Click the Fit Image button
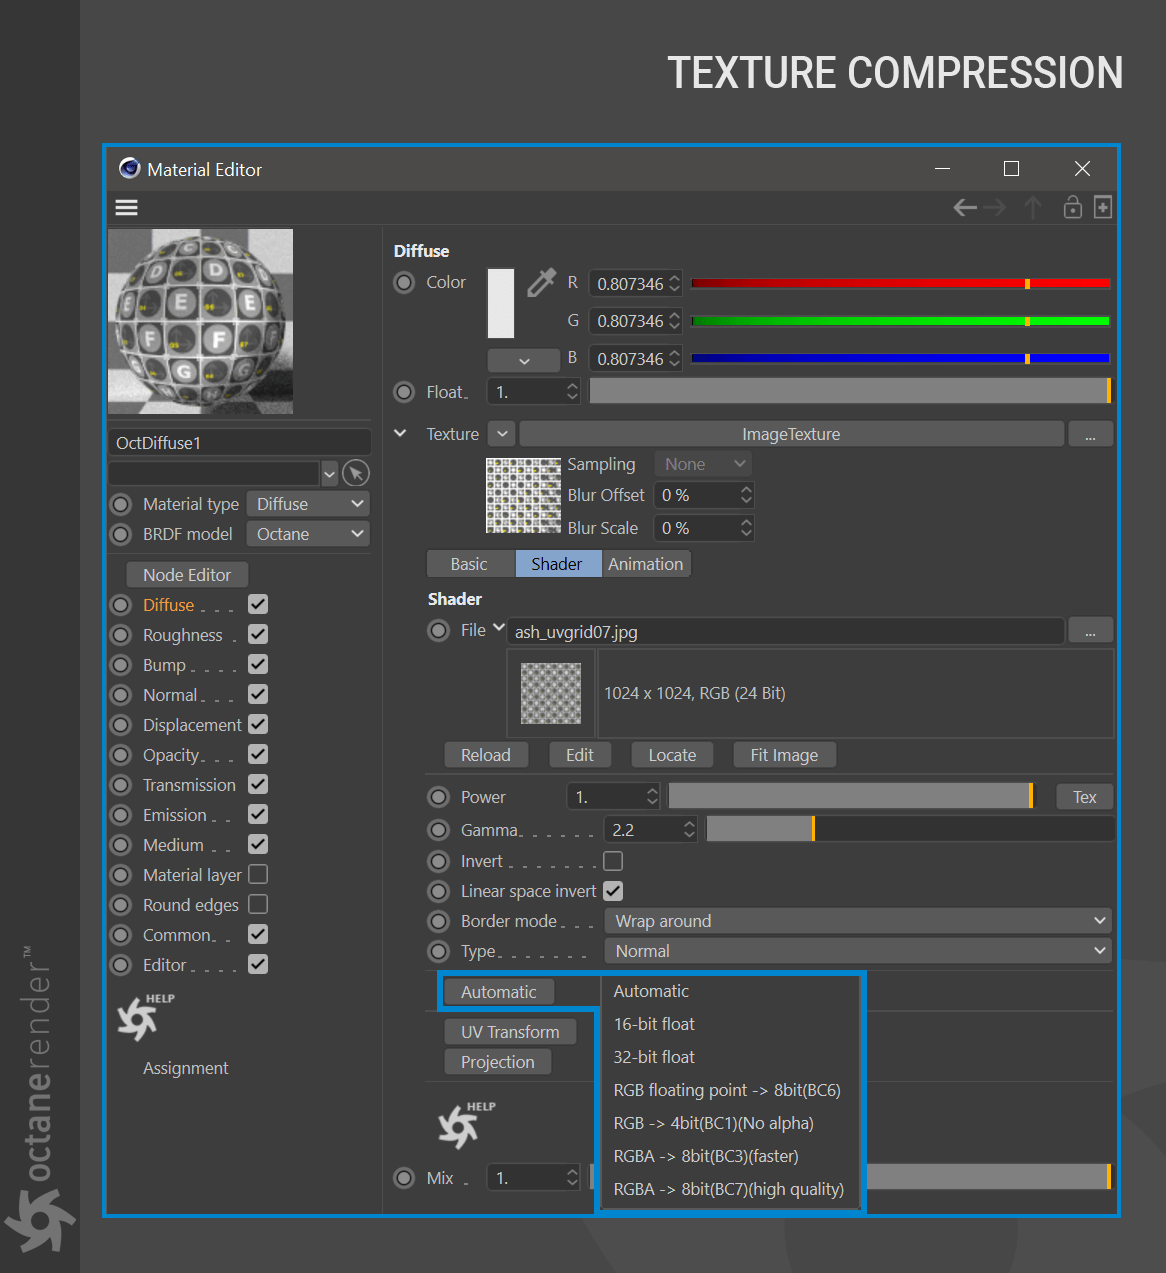The width and height of the screenshot is (1166, 1273). (784, 755)
